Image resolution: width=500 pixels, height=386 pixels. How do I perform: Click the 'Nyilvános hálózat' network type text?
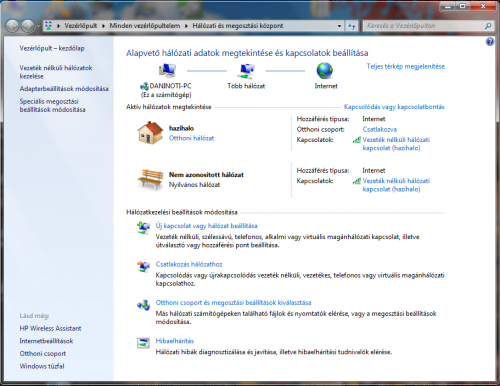tap(194, 185)
